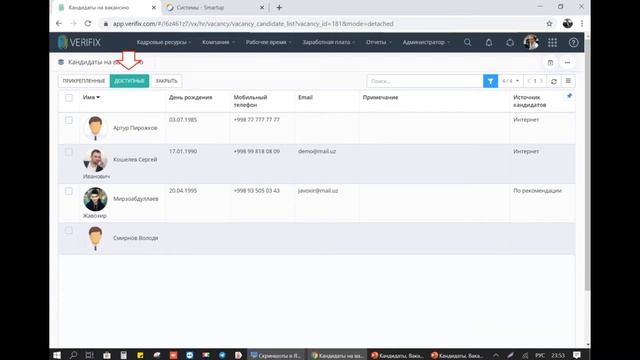Reload the page with the browser refresh button
640x360 pixels.
click(x=88, y=24)
